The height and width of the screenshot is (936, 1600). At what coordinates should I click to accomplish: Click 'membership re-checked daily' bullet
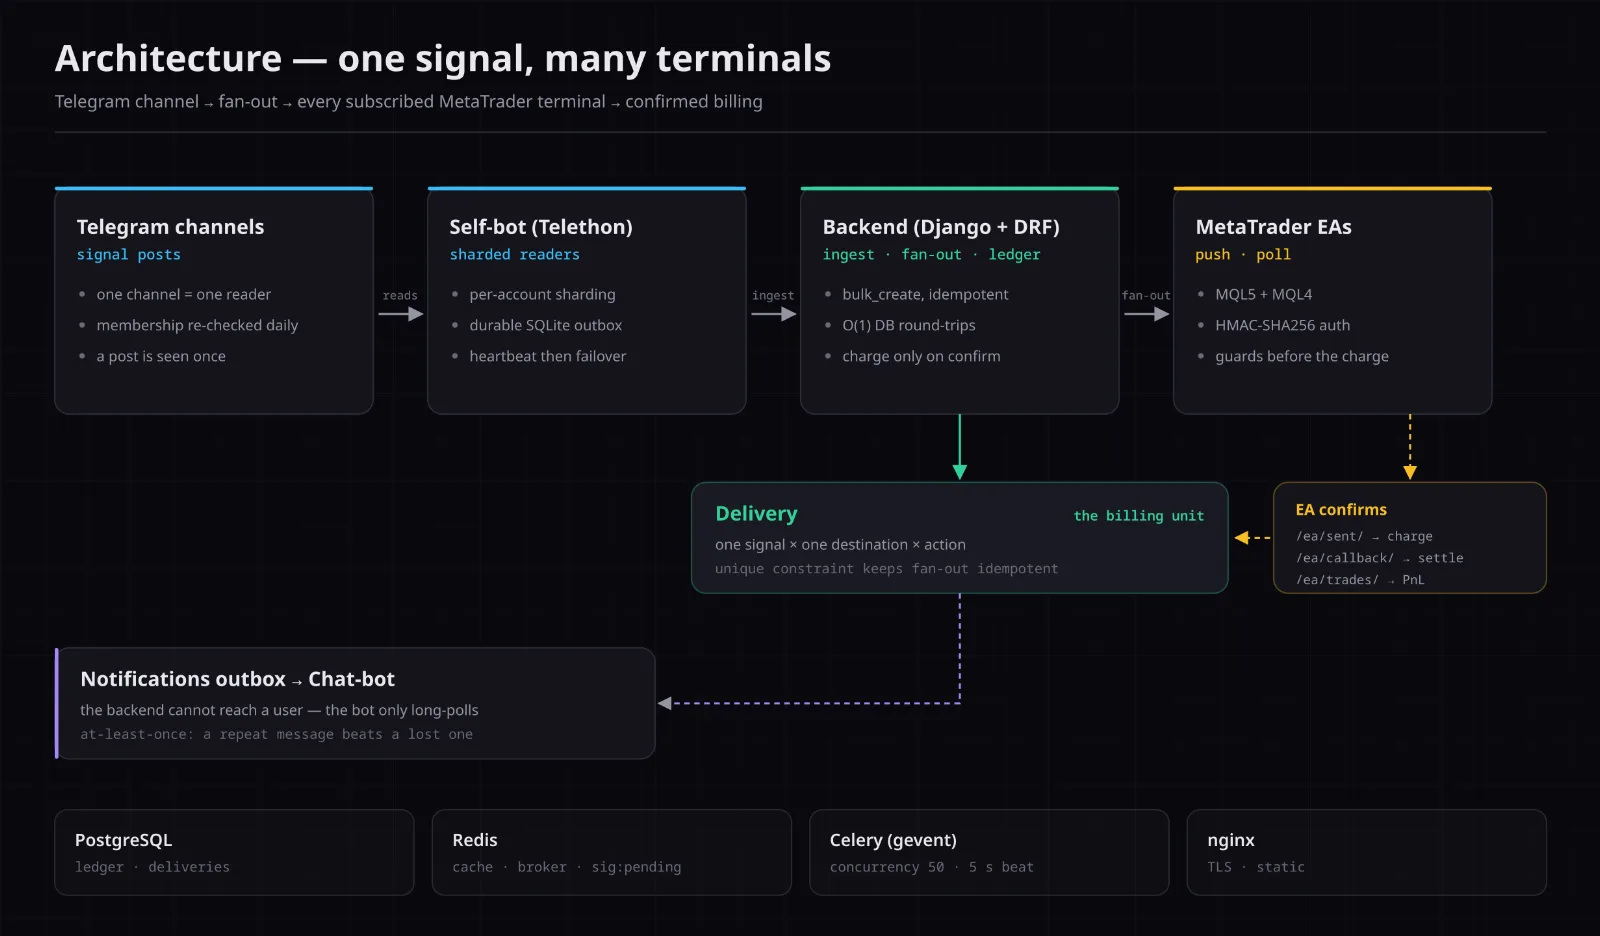pos(197,325)
